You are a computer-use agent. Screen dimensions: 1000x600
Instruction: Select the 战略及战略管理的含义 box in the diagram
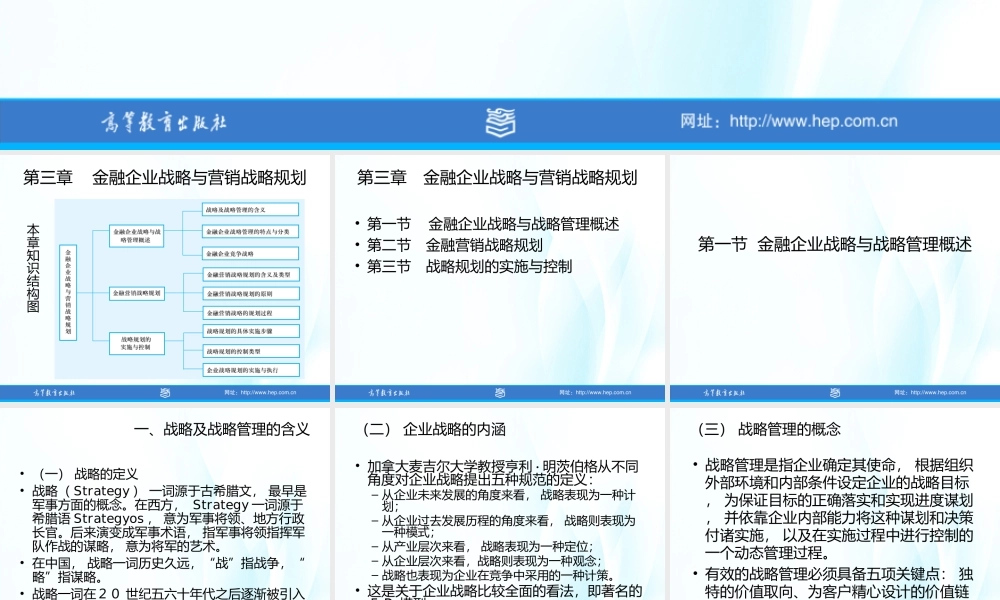(x=249, y=209)
